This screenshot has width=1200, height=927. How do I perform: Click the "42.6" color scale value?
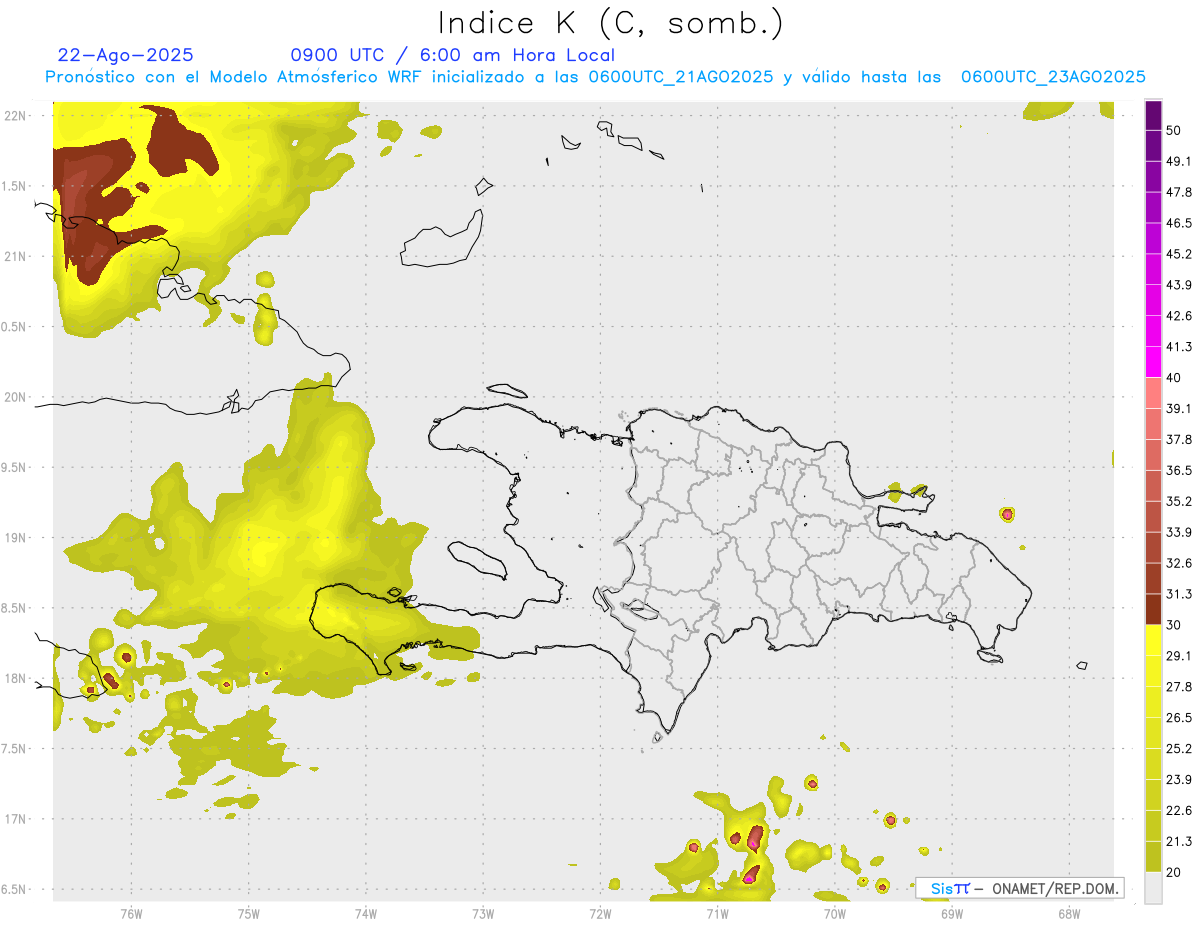[1179, 316]
